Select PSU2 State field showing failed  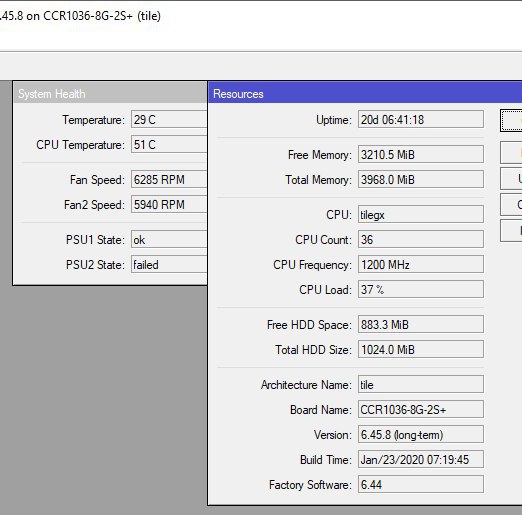169,264
